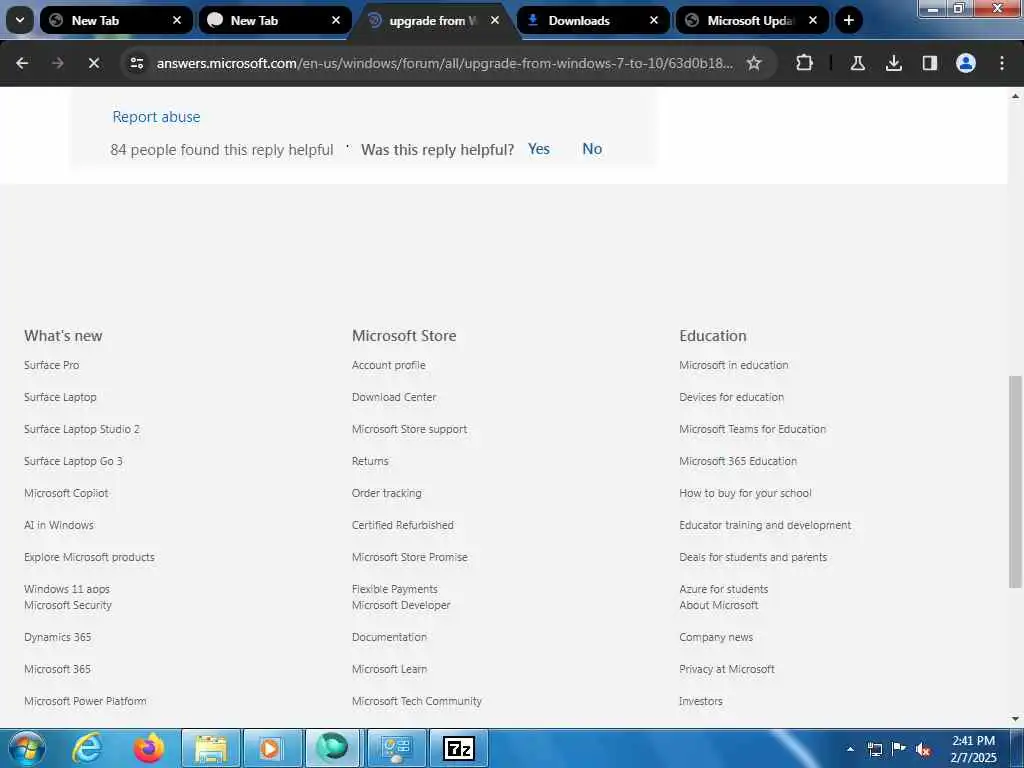Close the Microsoft Update tab
Screen dimensions: 1024x768
click(x=813, y=20)
